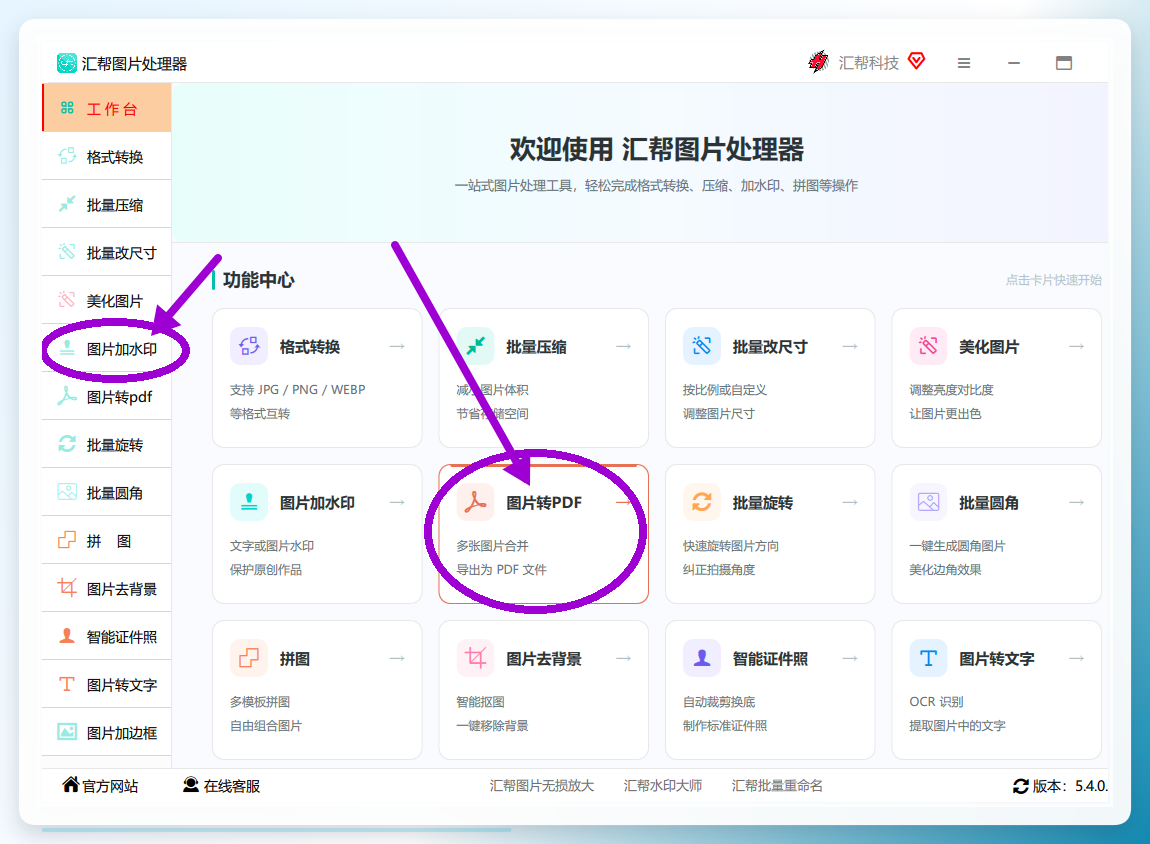This screenshot has height=844, width=1150.
Task: Click arrow on the 格式转换 card
Action: [397, 346]
